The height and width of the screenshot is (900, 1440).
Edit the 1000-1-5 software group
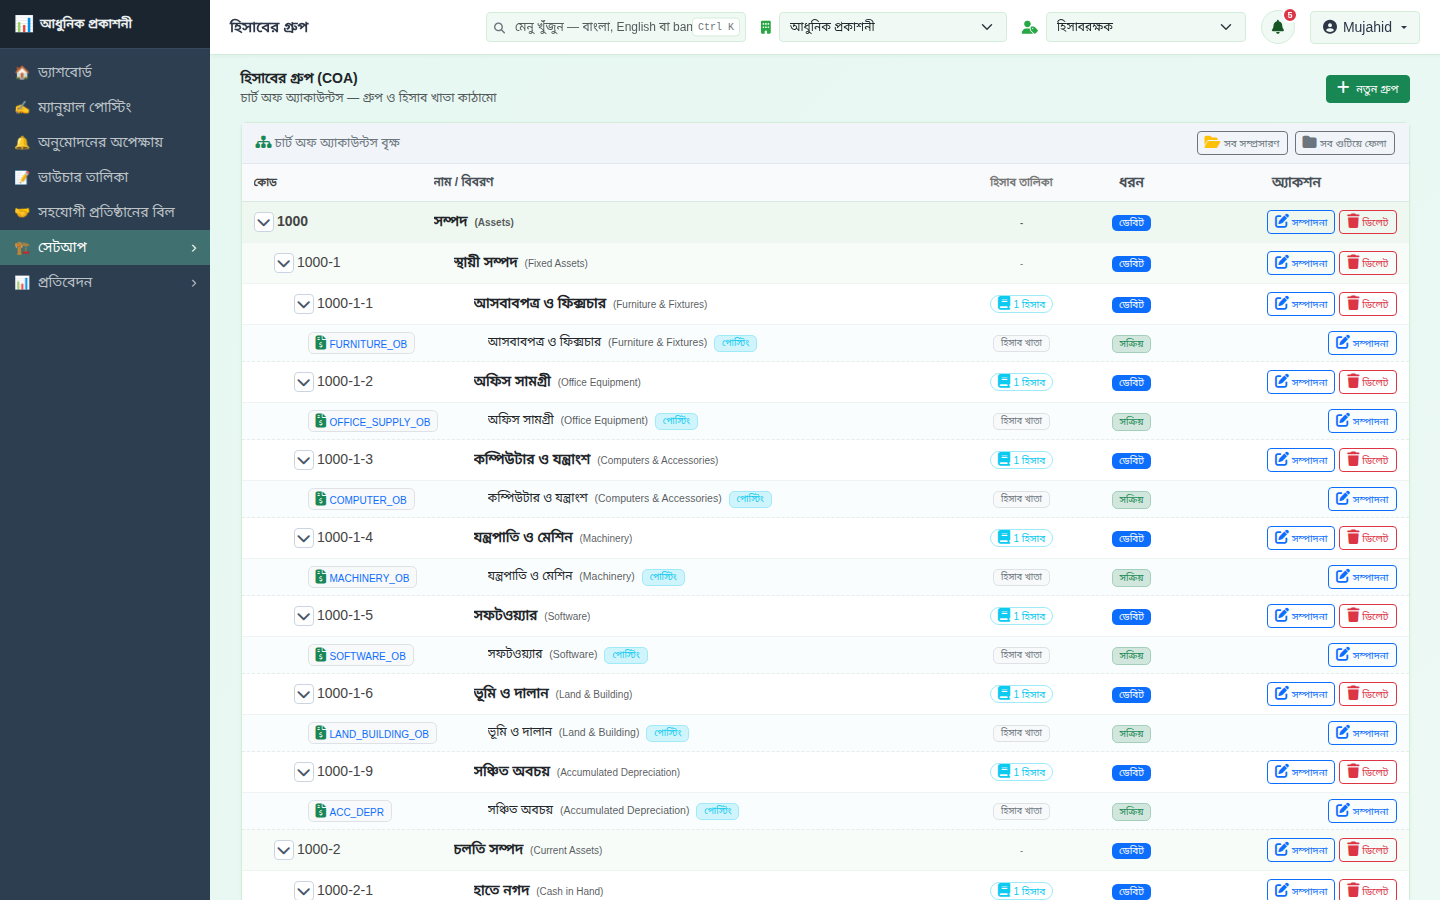coord(1301,616)
